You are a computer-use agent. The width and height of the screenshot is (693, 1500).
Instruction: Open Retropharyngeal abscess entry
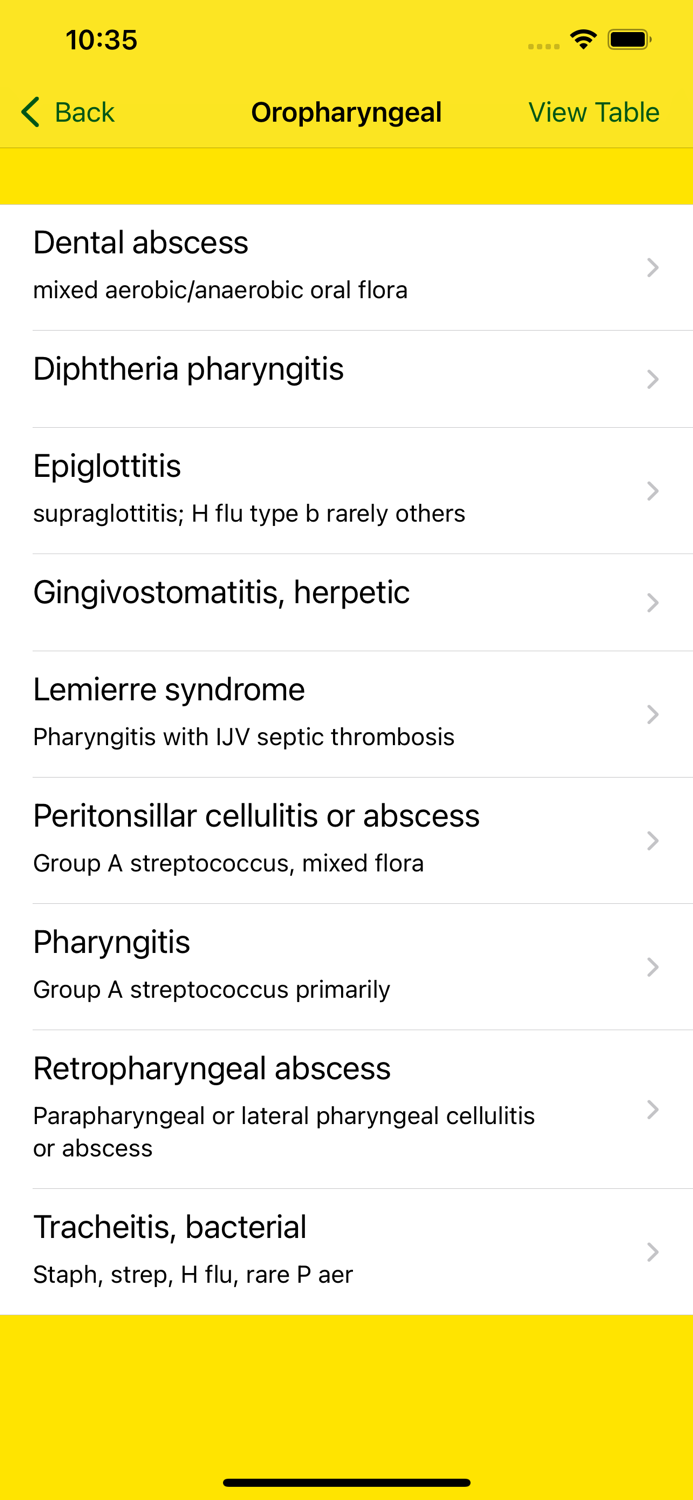(x=283, y=1107)
